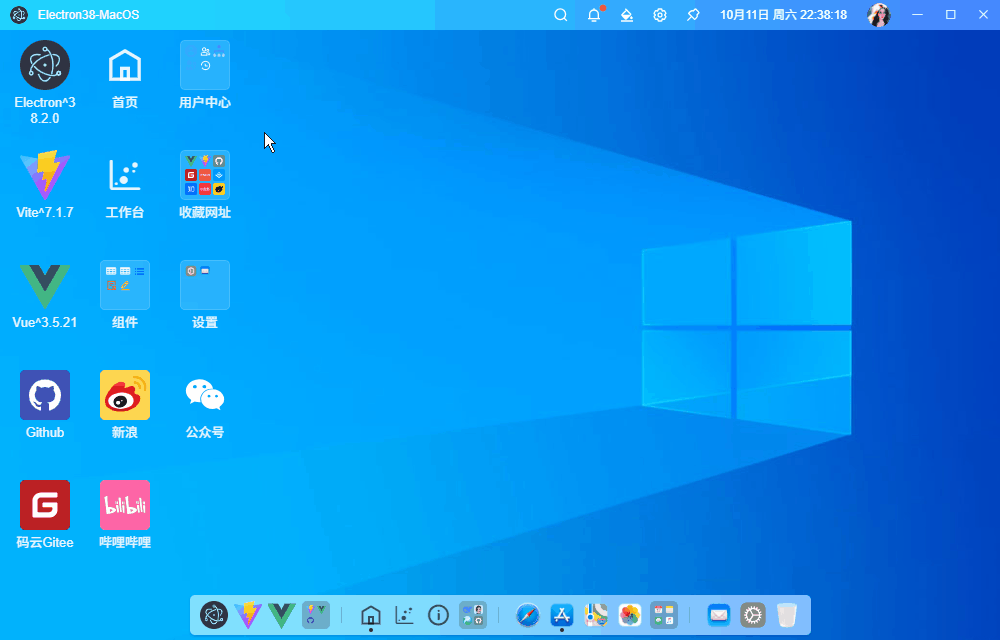
Task: Click the theme paint bucket icon
Action: tap(627, 15)
